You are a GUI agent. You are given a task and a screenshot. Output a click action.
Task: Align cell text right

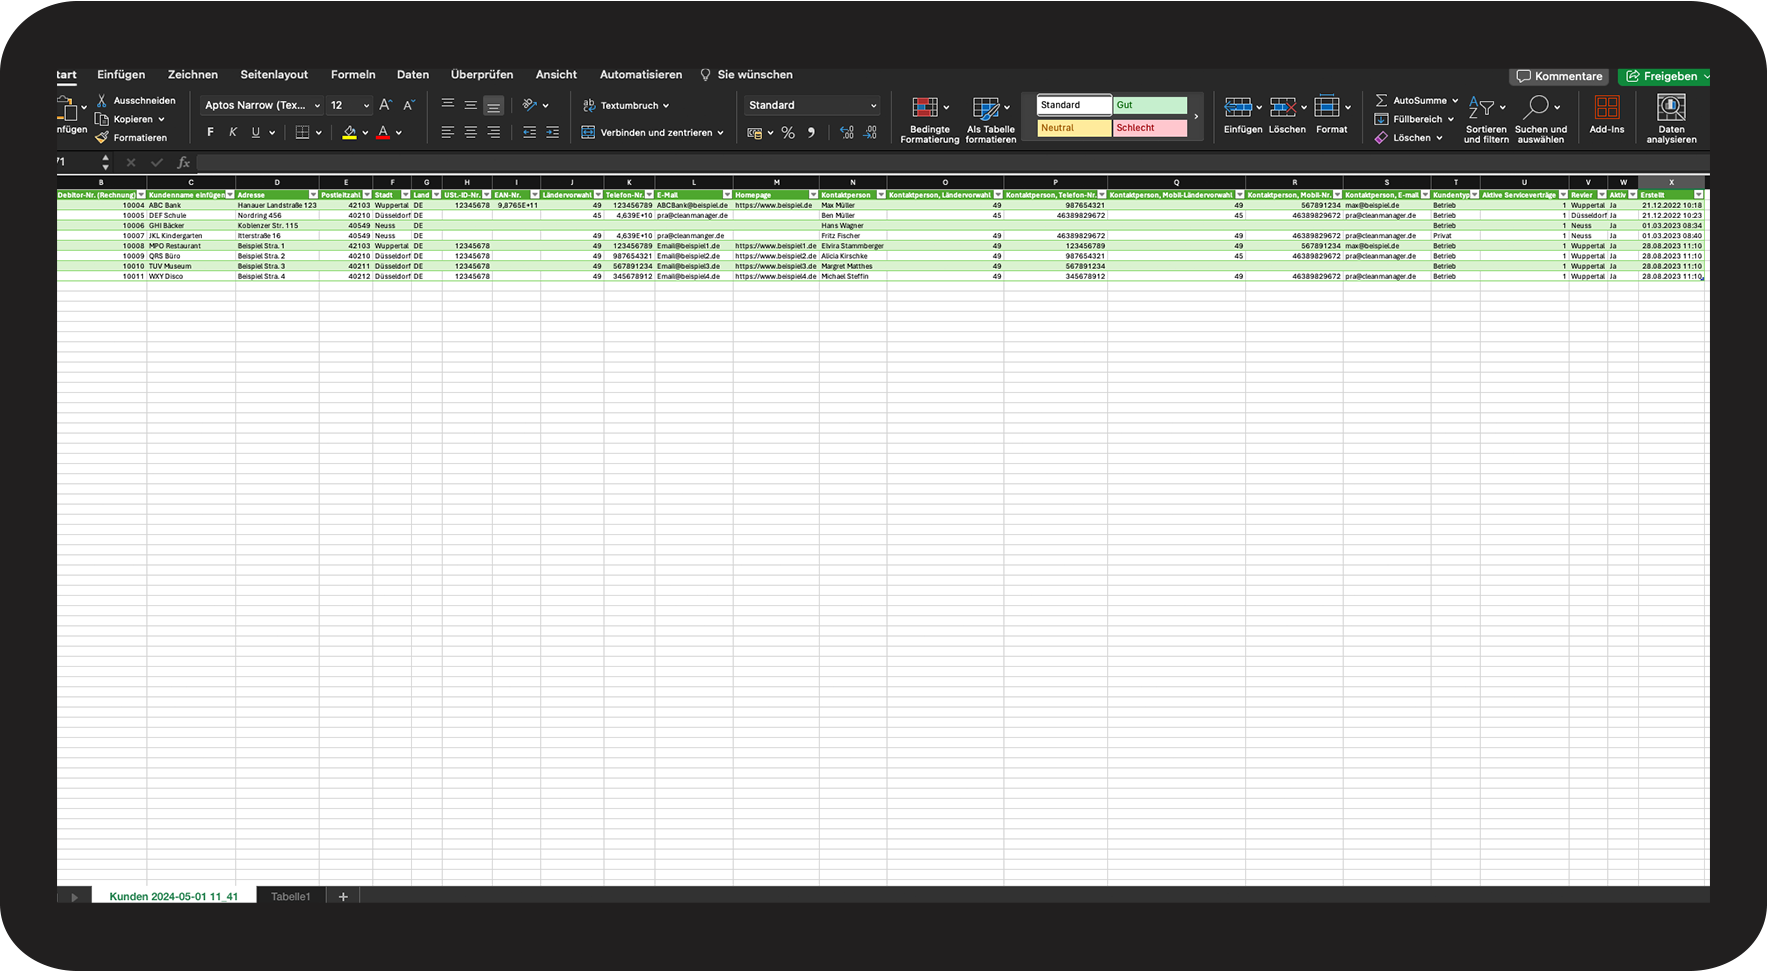tap(493, 132)
